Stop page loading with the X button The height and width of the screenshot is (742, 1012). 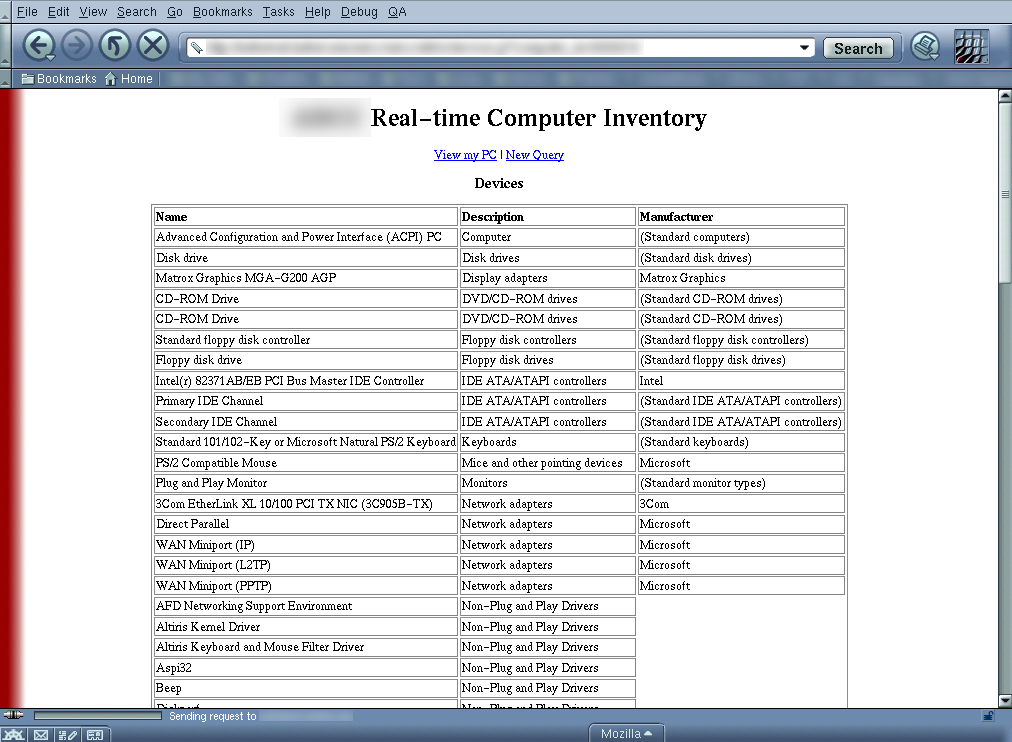pyautogui.click(x=153, y=46)
